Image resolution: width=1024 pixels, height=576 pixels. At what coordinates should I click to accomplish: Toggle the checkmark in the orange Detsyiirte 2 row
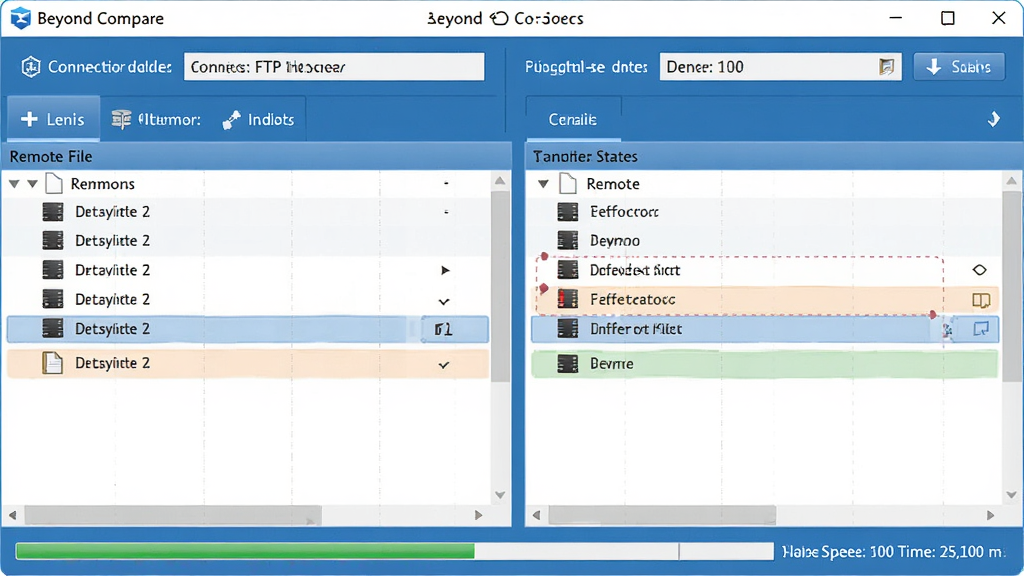[x=444, y=364]
